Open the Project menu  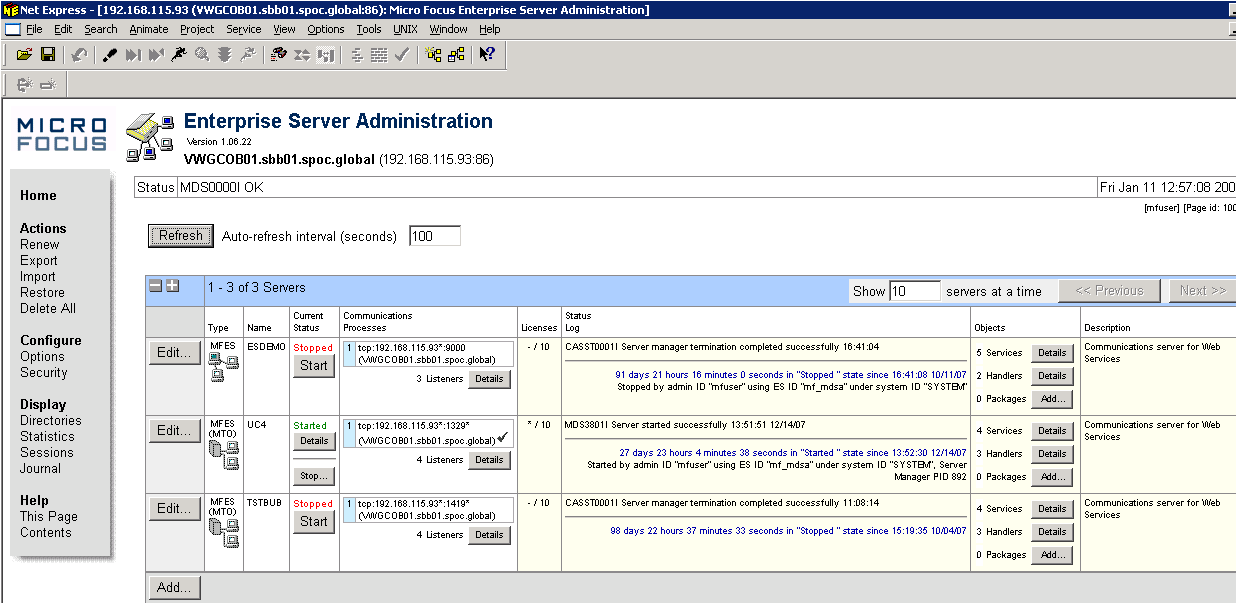198,29
